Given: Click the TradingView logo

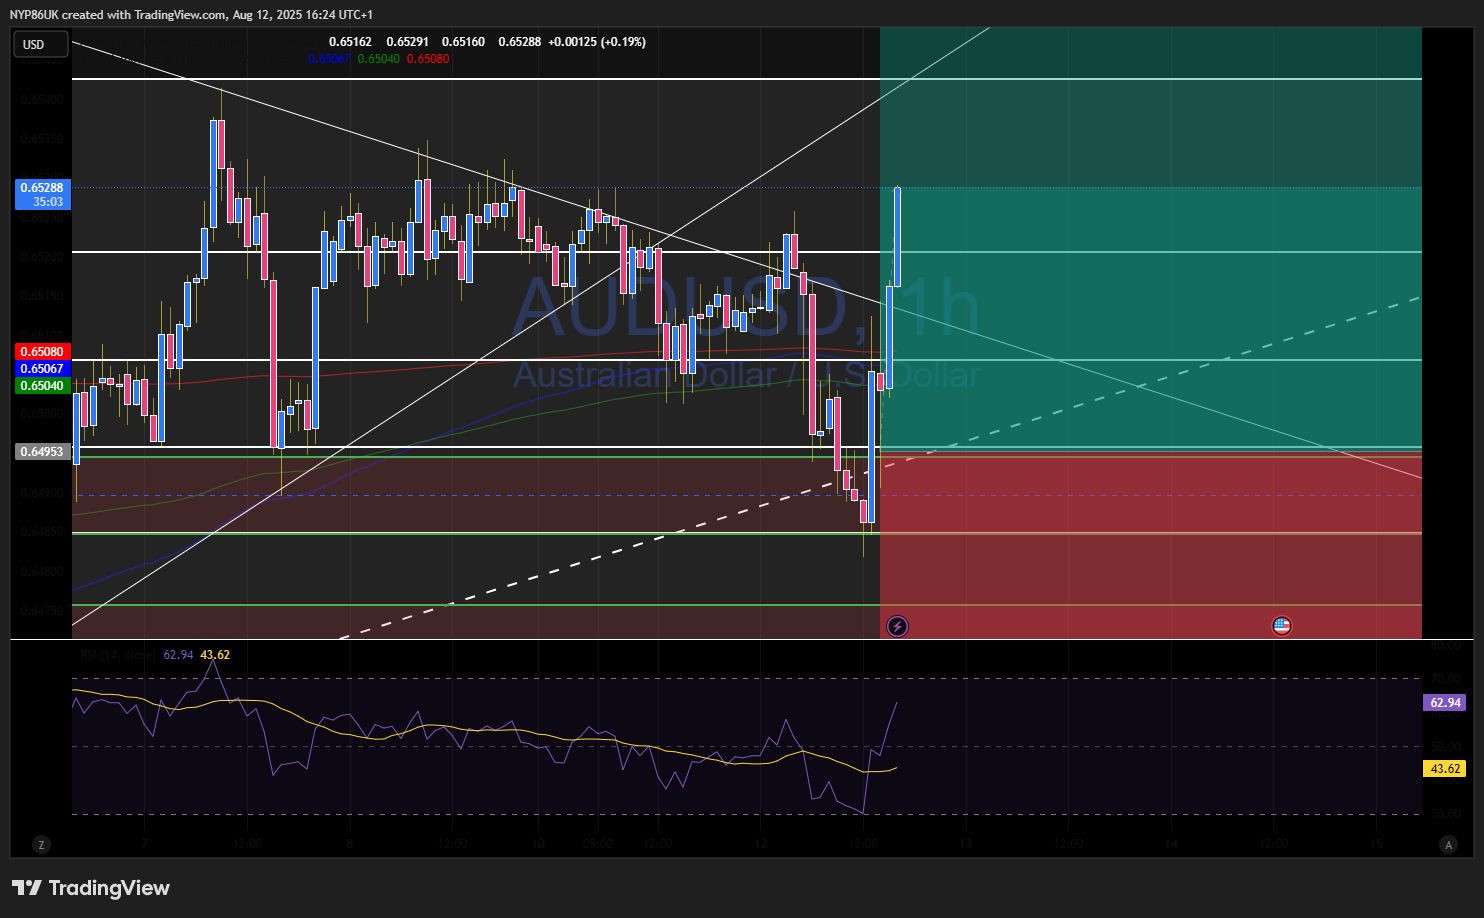Looking at the screenshot, I should tap(91, 888).
